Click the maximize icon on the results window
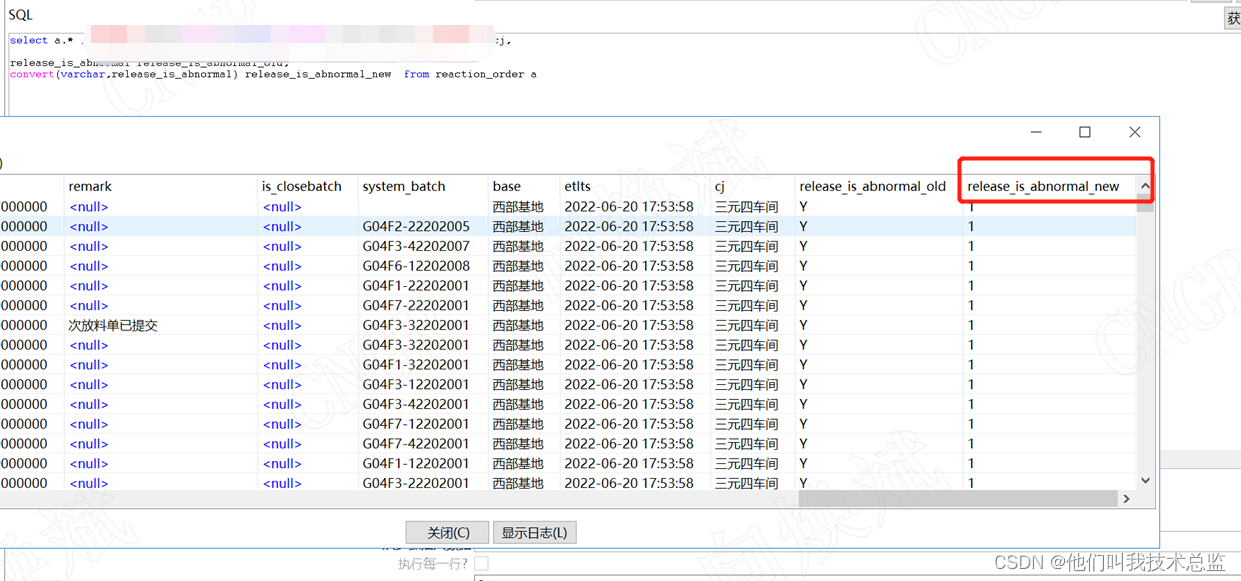The image size is (1241, 581). click(1084, 131)
